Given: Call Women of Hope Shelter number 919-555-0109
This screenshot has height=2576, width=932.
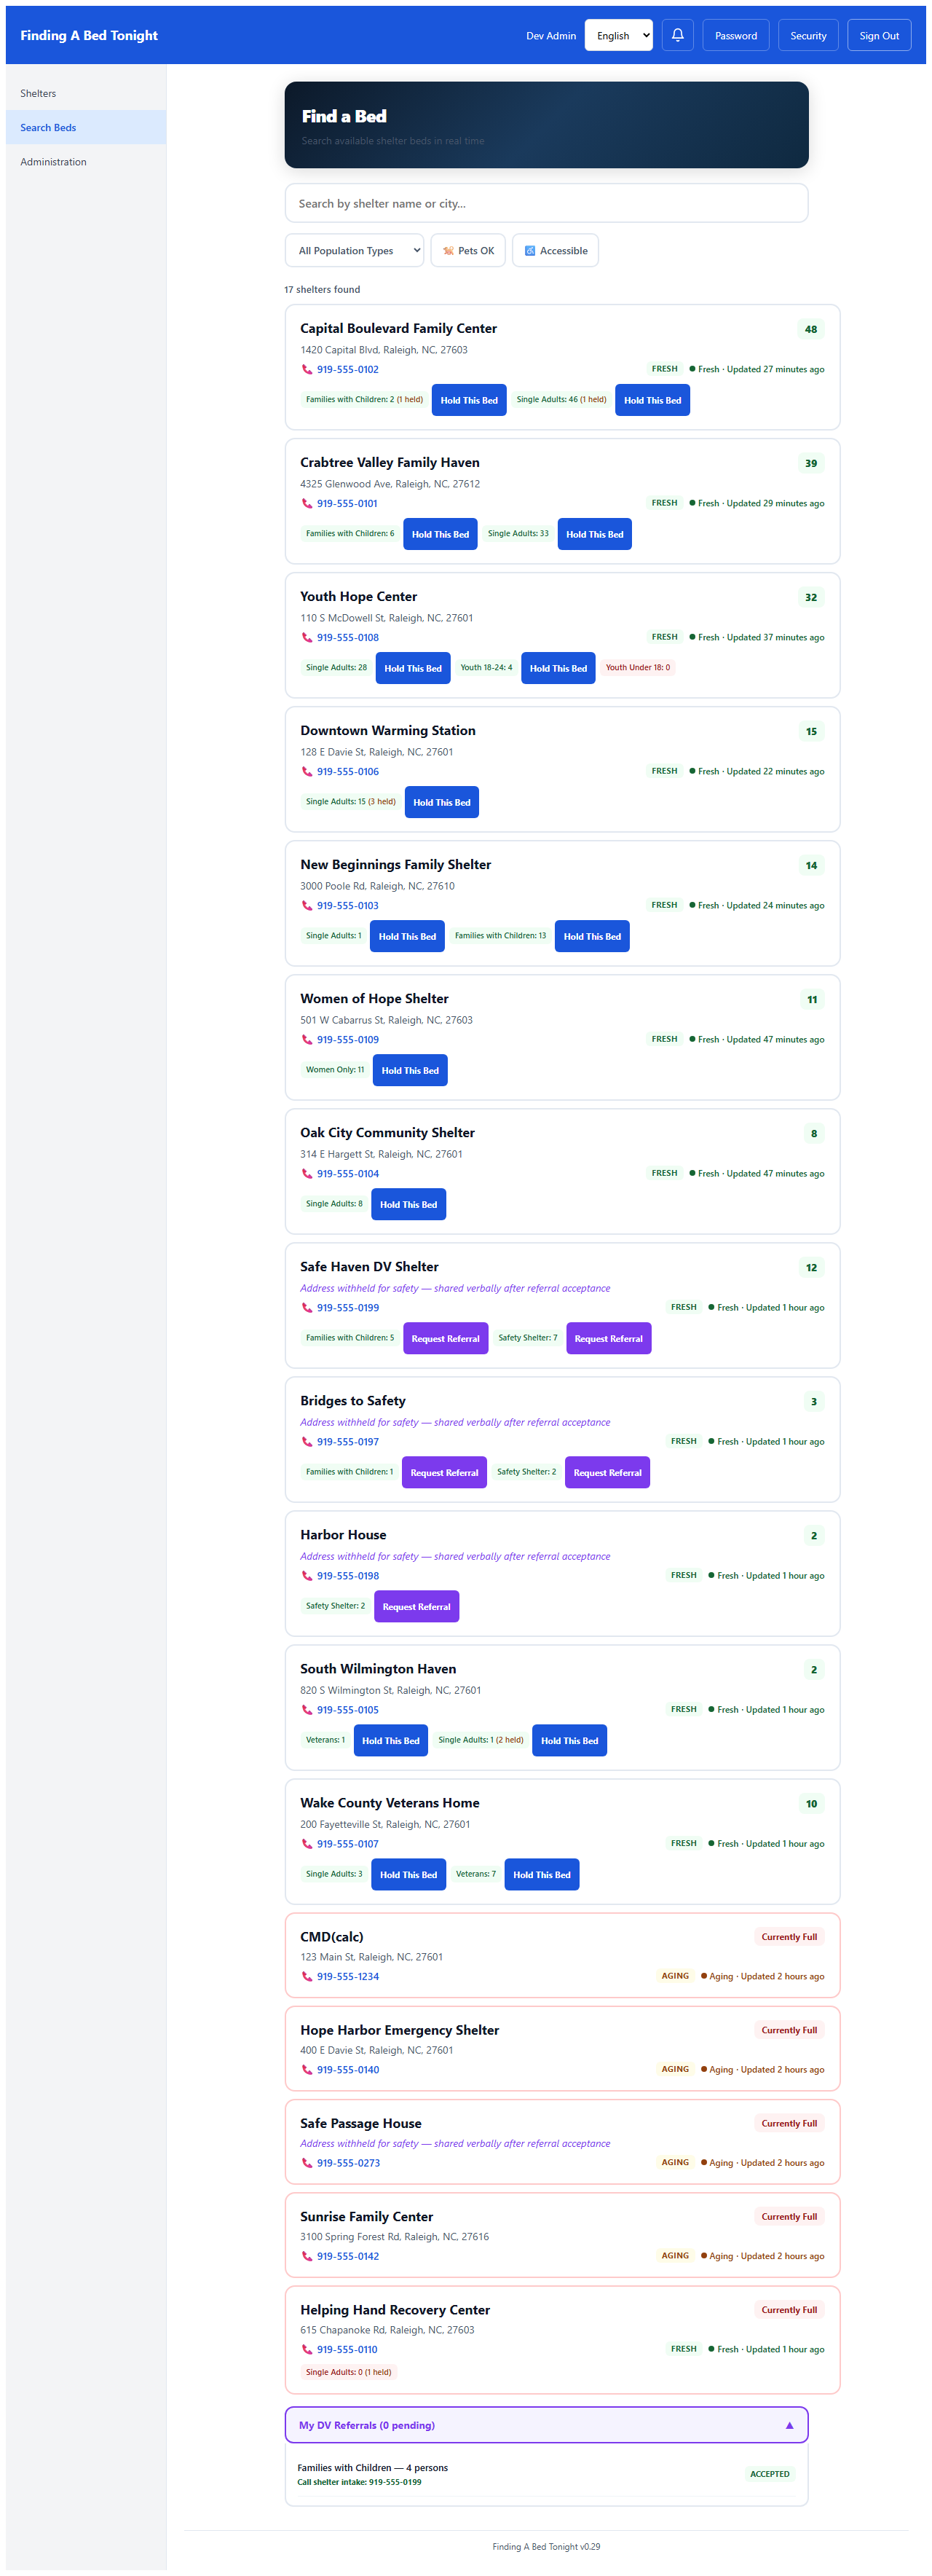Looking at the screenshot, I should click(x=347, y=1040).
